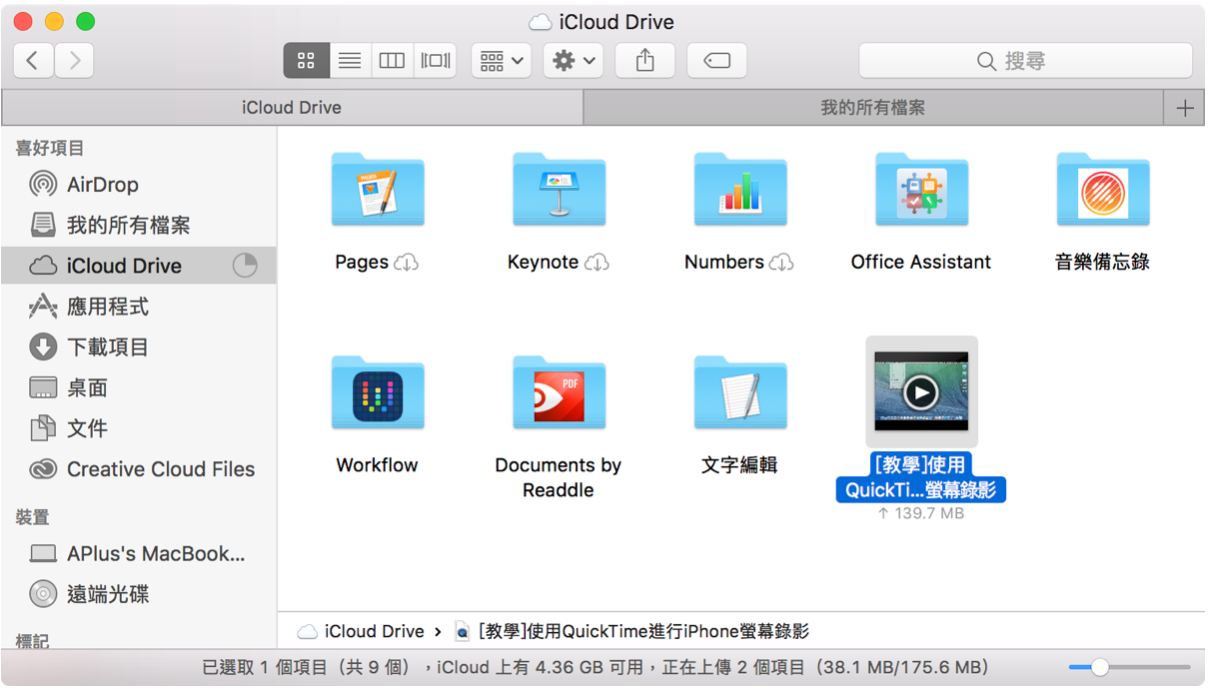Switch to column view
This screenshot has width=1208, height=690.
392,61
